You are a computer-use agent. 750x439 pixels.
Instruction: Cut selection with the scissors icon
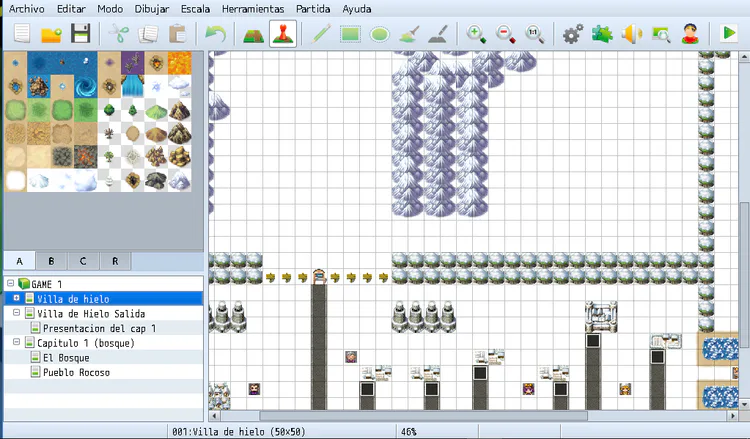pos(119,34)
